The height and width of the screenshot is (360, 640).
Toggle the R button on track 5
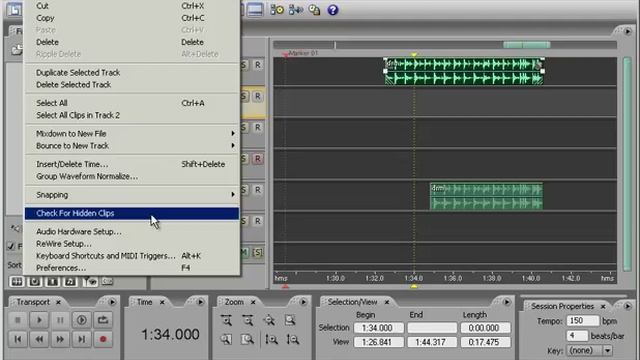(258, 190)
